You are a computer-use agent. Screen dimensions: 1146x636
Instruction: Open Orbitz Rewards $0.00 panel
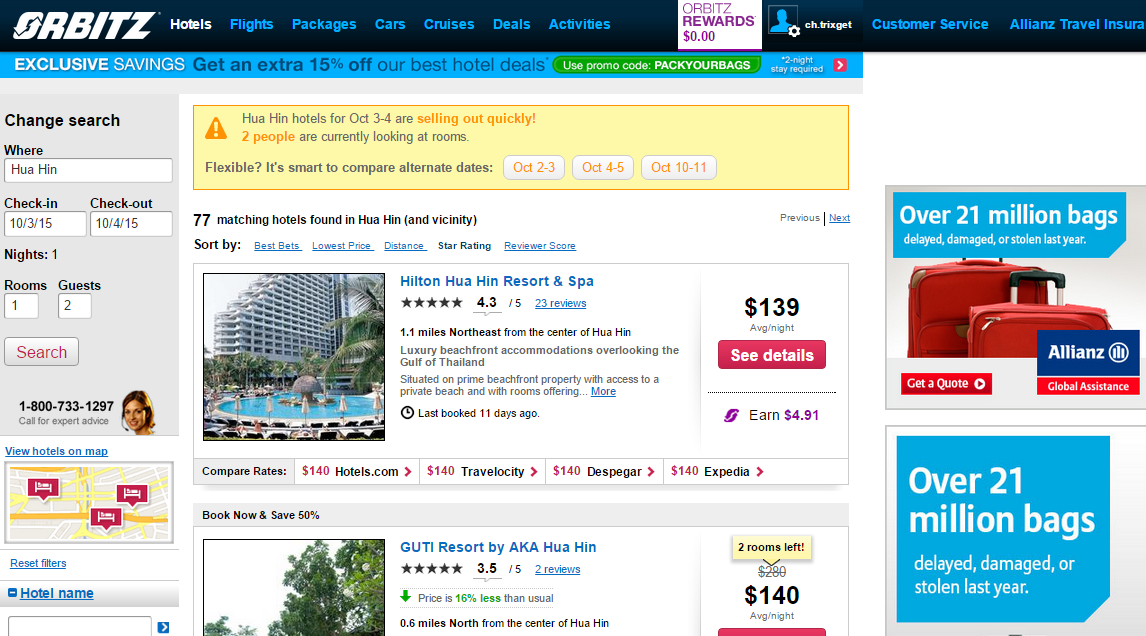coord(719,23)
